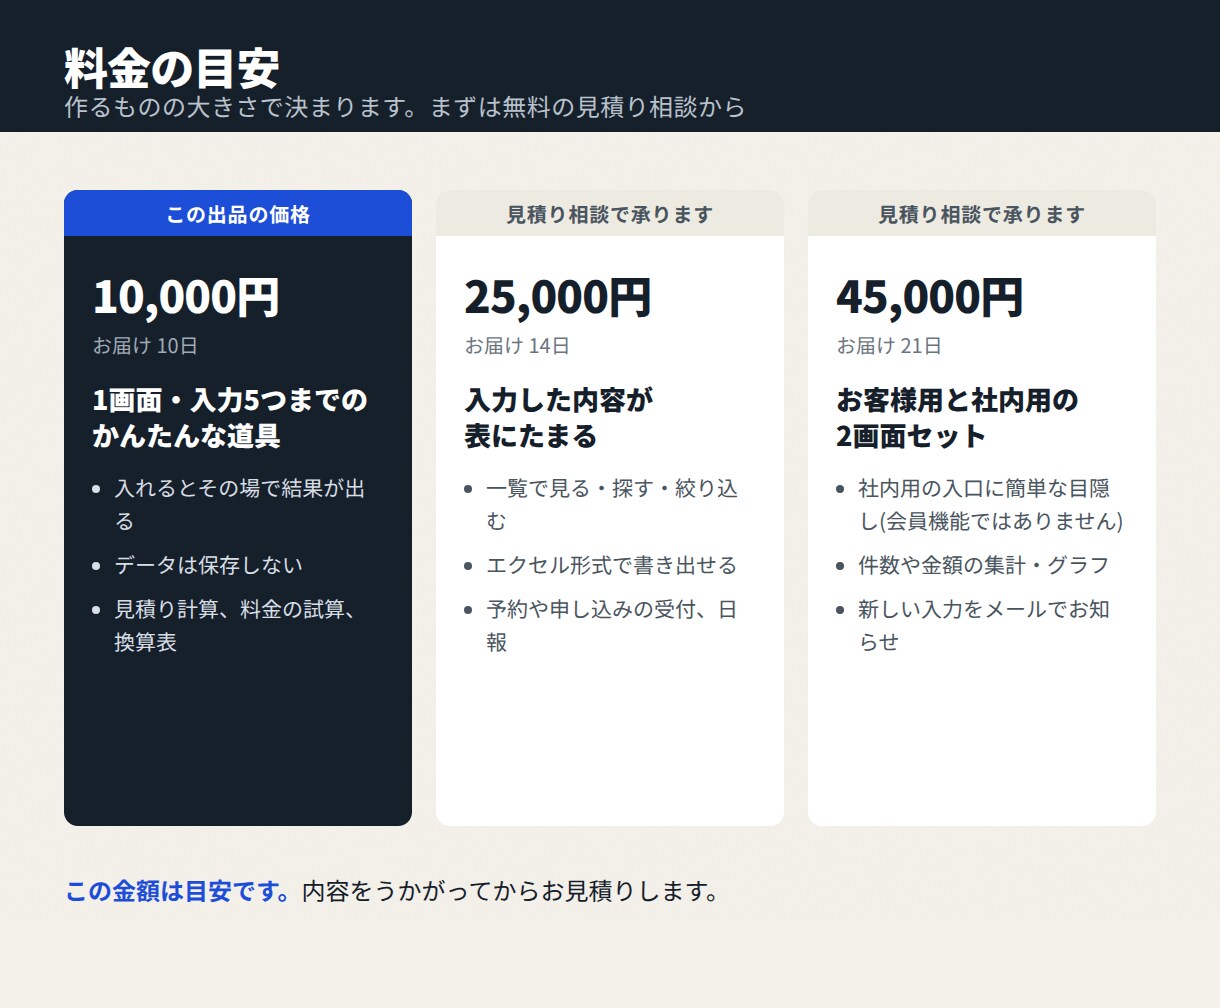Click the お届け 10日 delivery text
The width and height of the screenshot is (1220, 1008).
[x=145, y=346]
